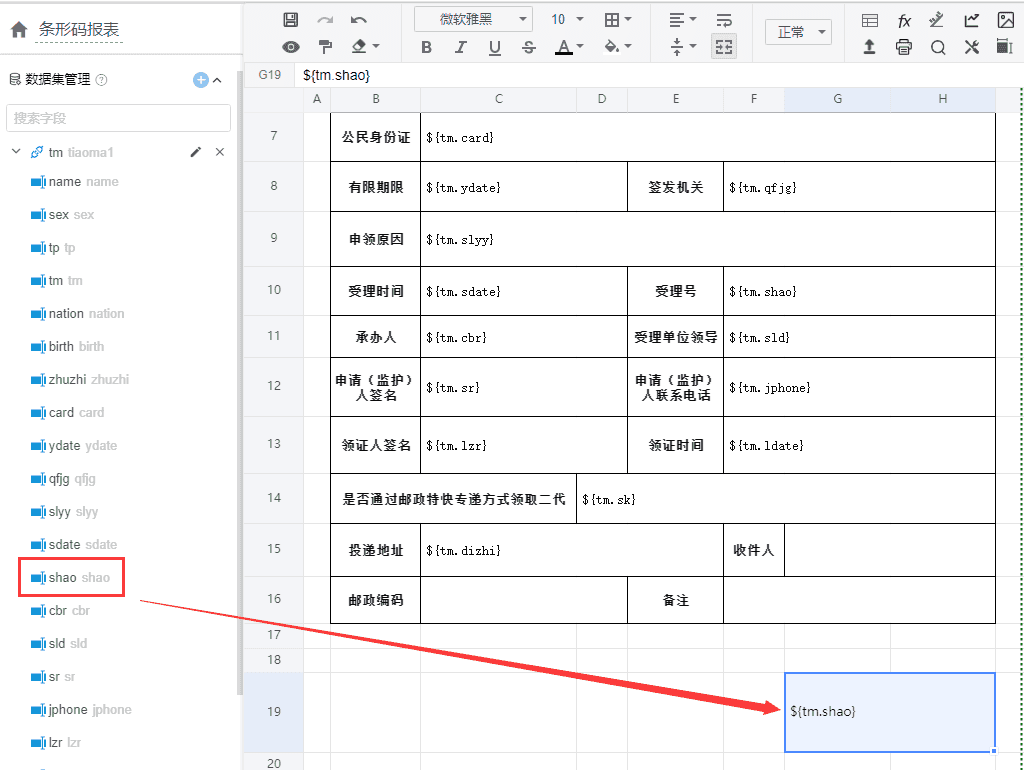
Task: Open the 微软雅黑 font family dropdown
Action: [473, 20]
